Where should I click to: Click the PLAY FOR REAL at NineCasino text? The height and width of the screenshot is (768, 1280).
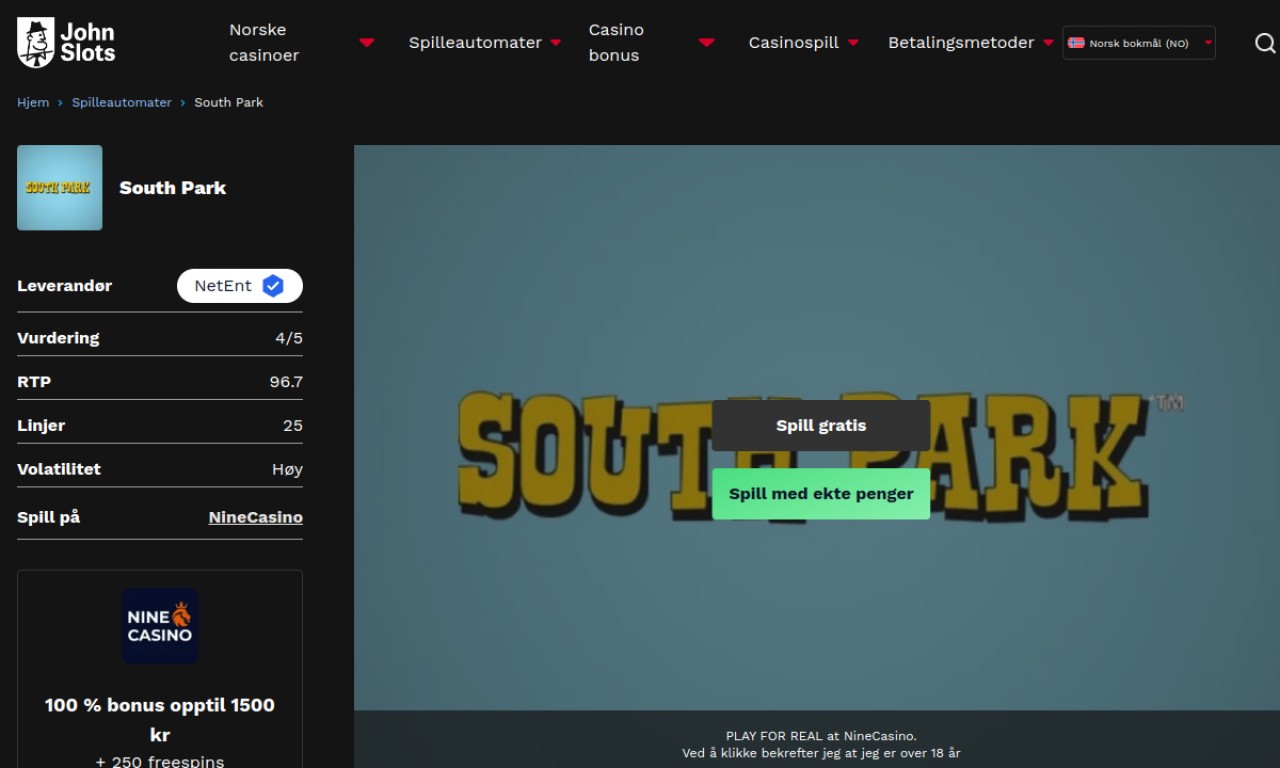821,736
